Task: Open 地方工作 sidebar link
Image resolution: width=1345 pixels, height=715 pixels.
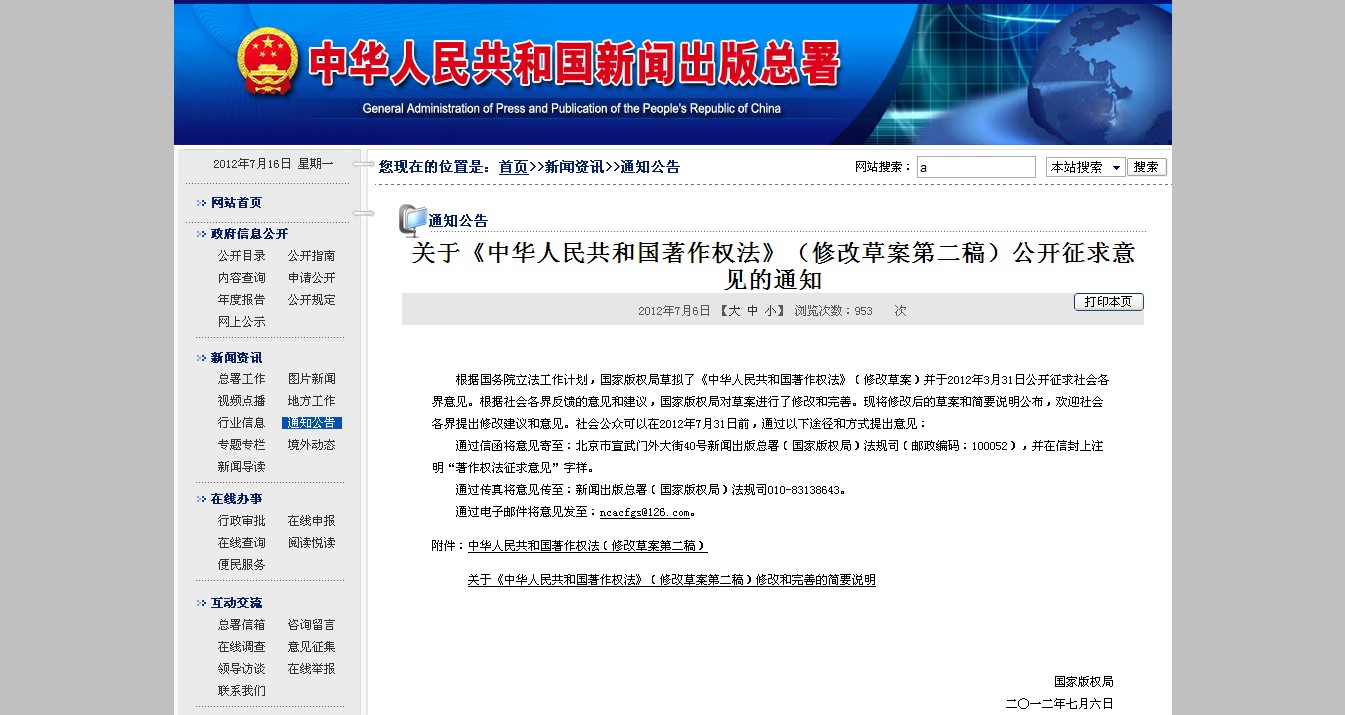Action: point(312,401)
